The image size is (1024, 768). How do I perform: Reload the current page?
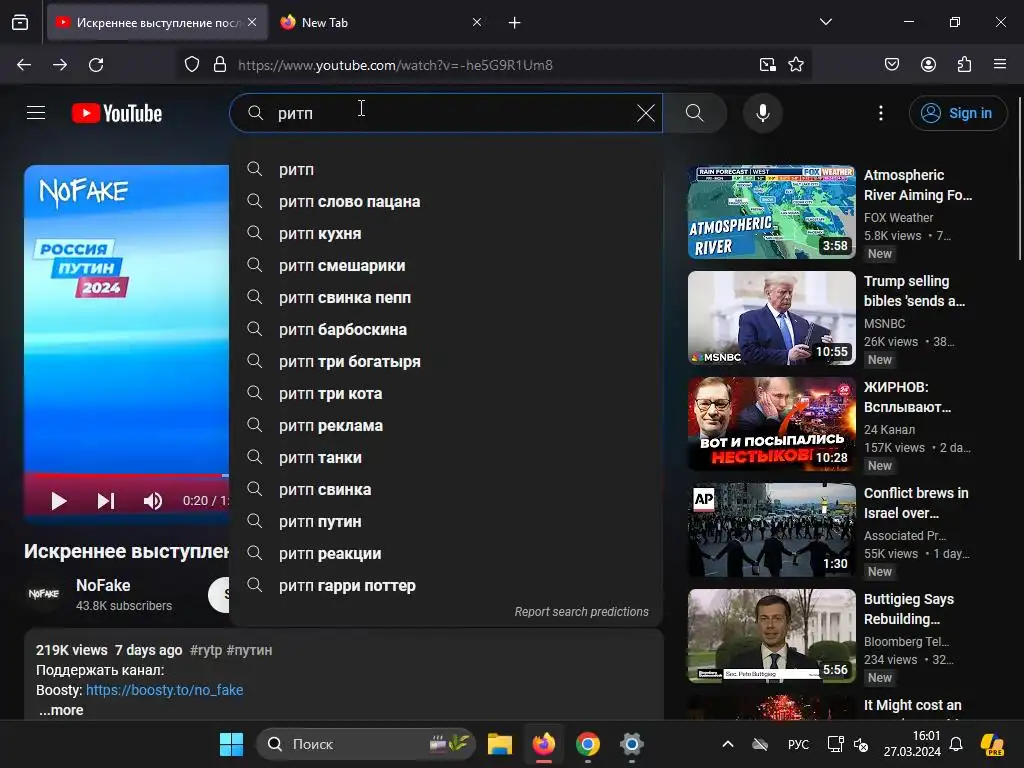click(x=96, y=65)
